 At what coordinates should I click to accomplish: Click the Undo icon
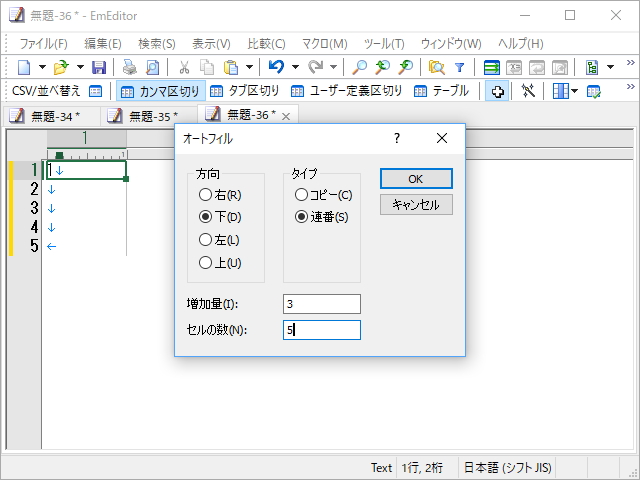coord(276,67)
